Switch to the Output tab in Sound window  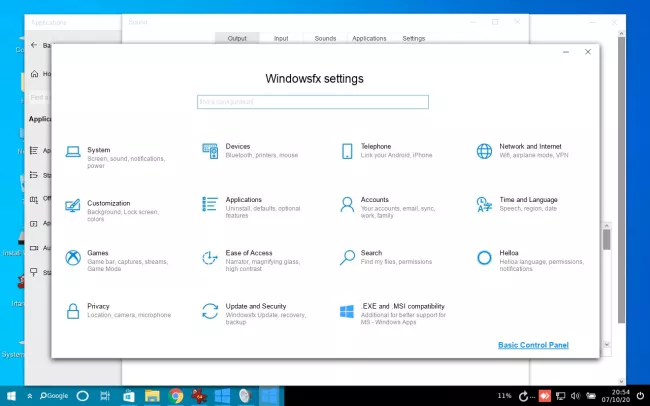tap(237, 38)
